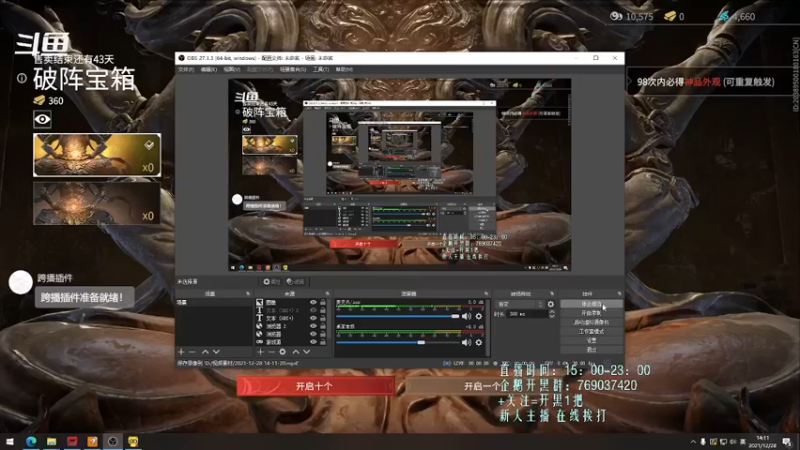Move source up with arrow icon
This screenshot has width=800, height=450.
point(295,352)
